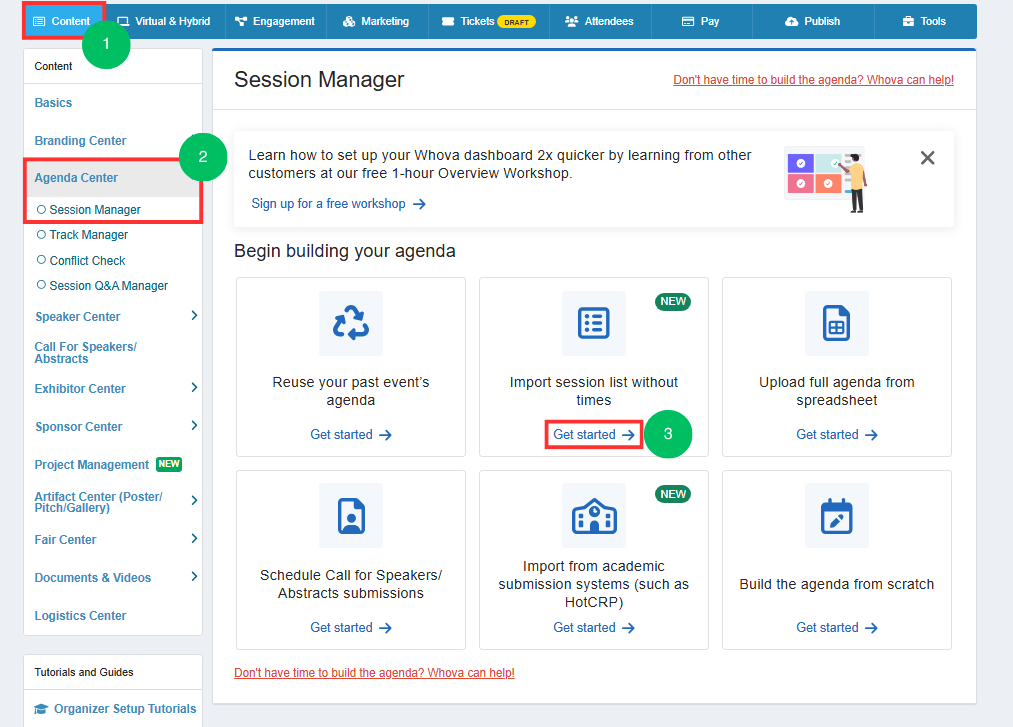Open the Engagement tab
Screen dimensions: 1013x727
275,21
